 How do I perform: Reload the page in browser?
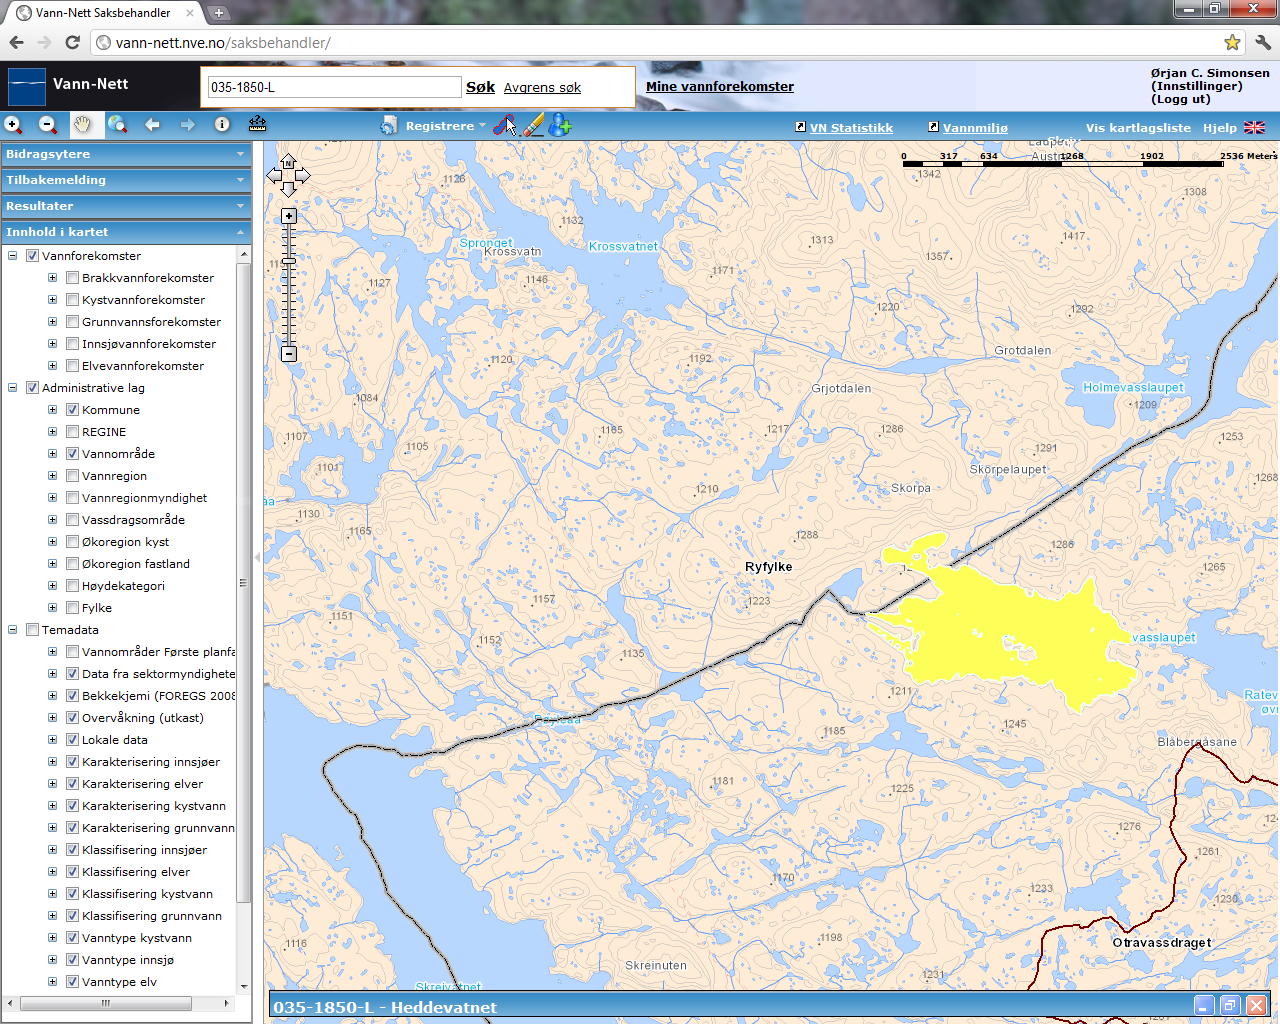[72, 42]
